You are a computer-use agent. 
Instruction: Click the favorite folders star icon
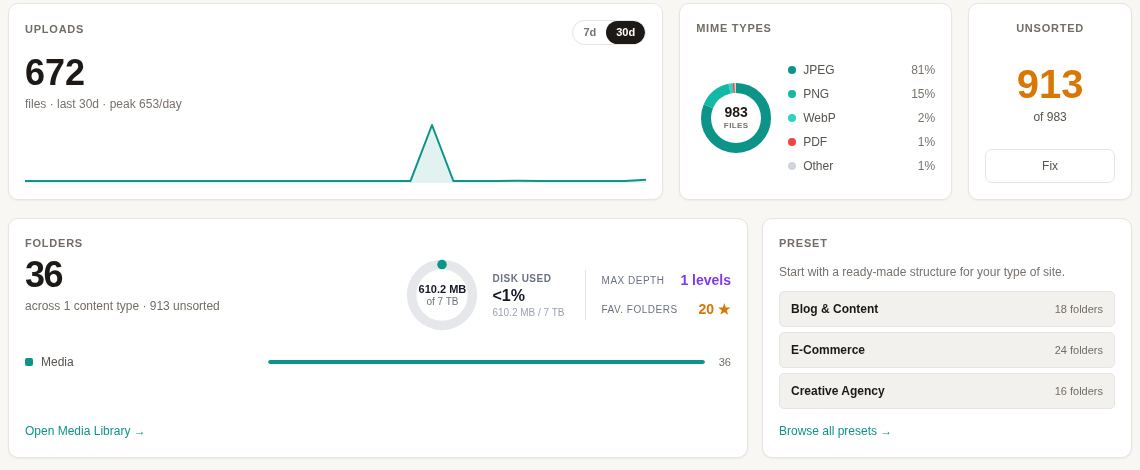tap(724, 309)
